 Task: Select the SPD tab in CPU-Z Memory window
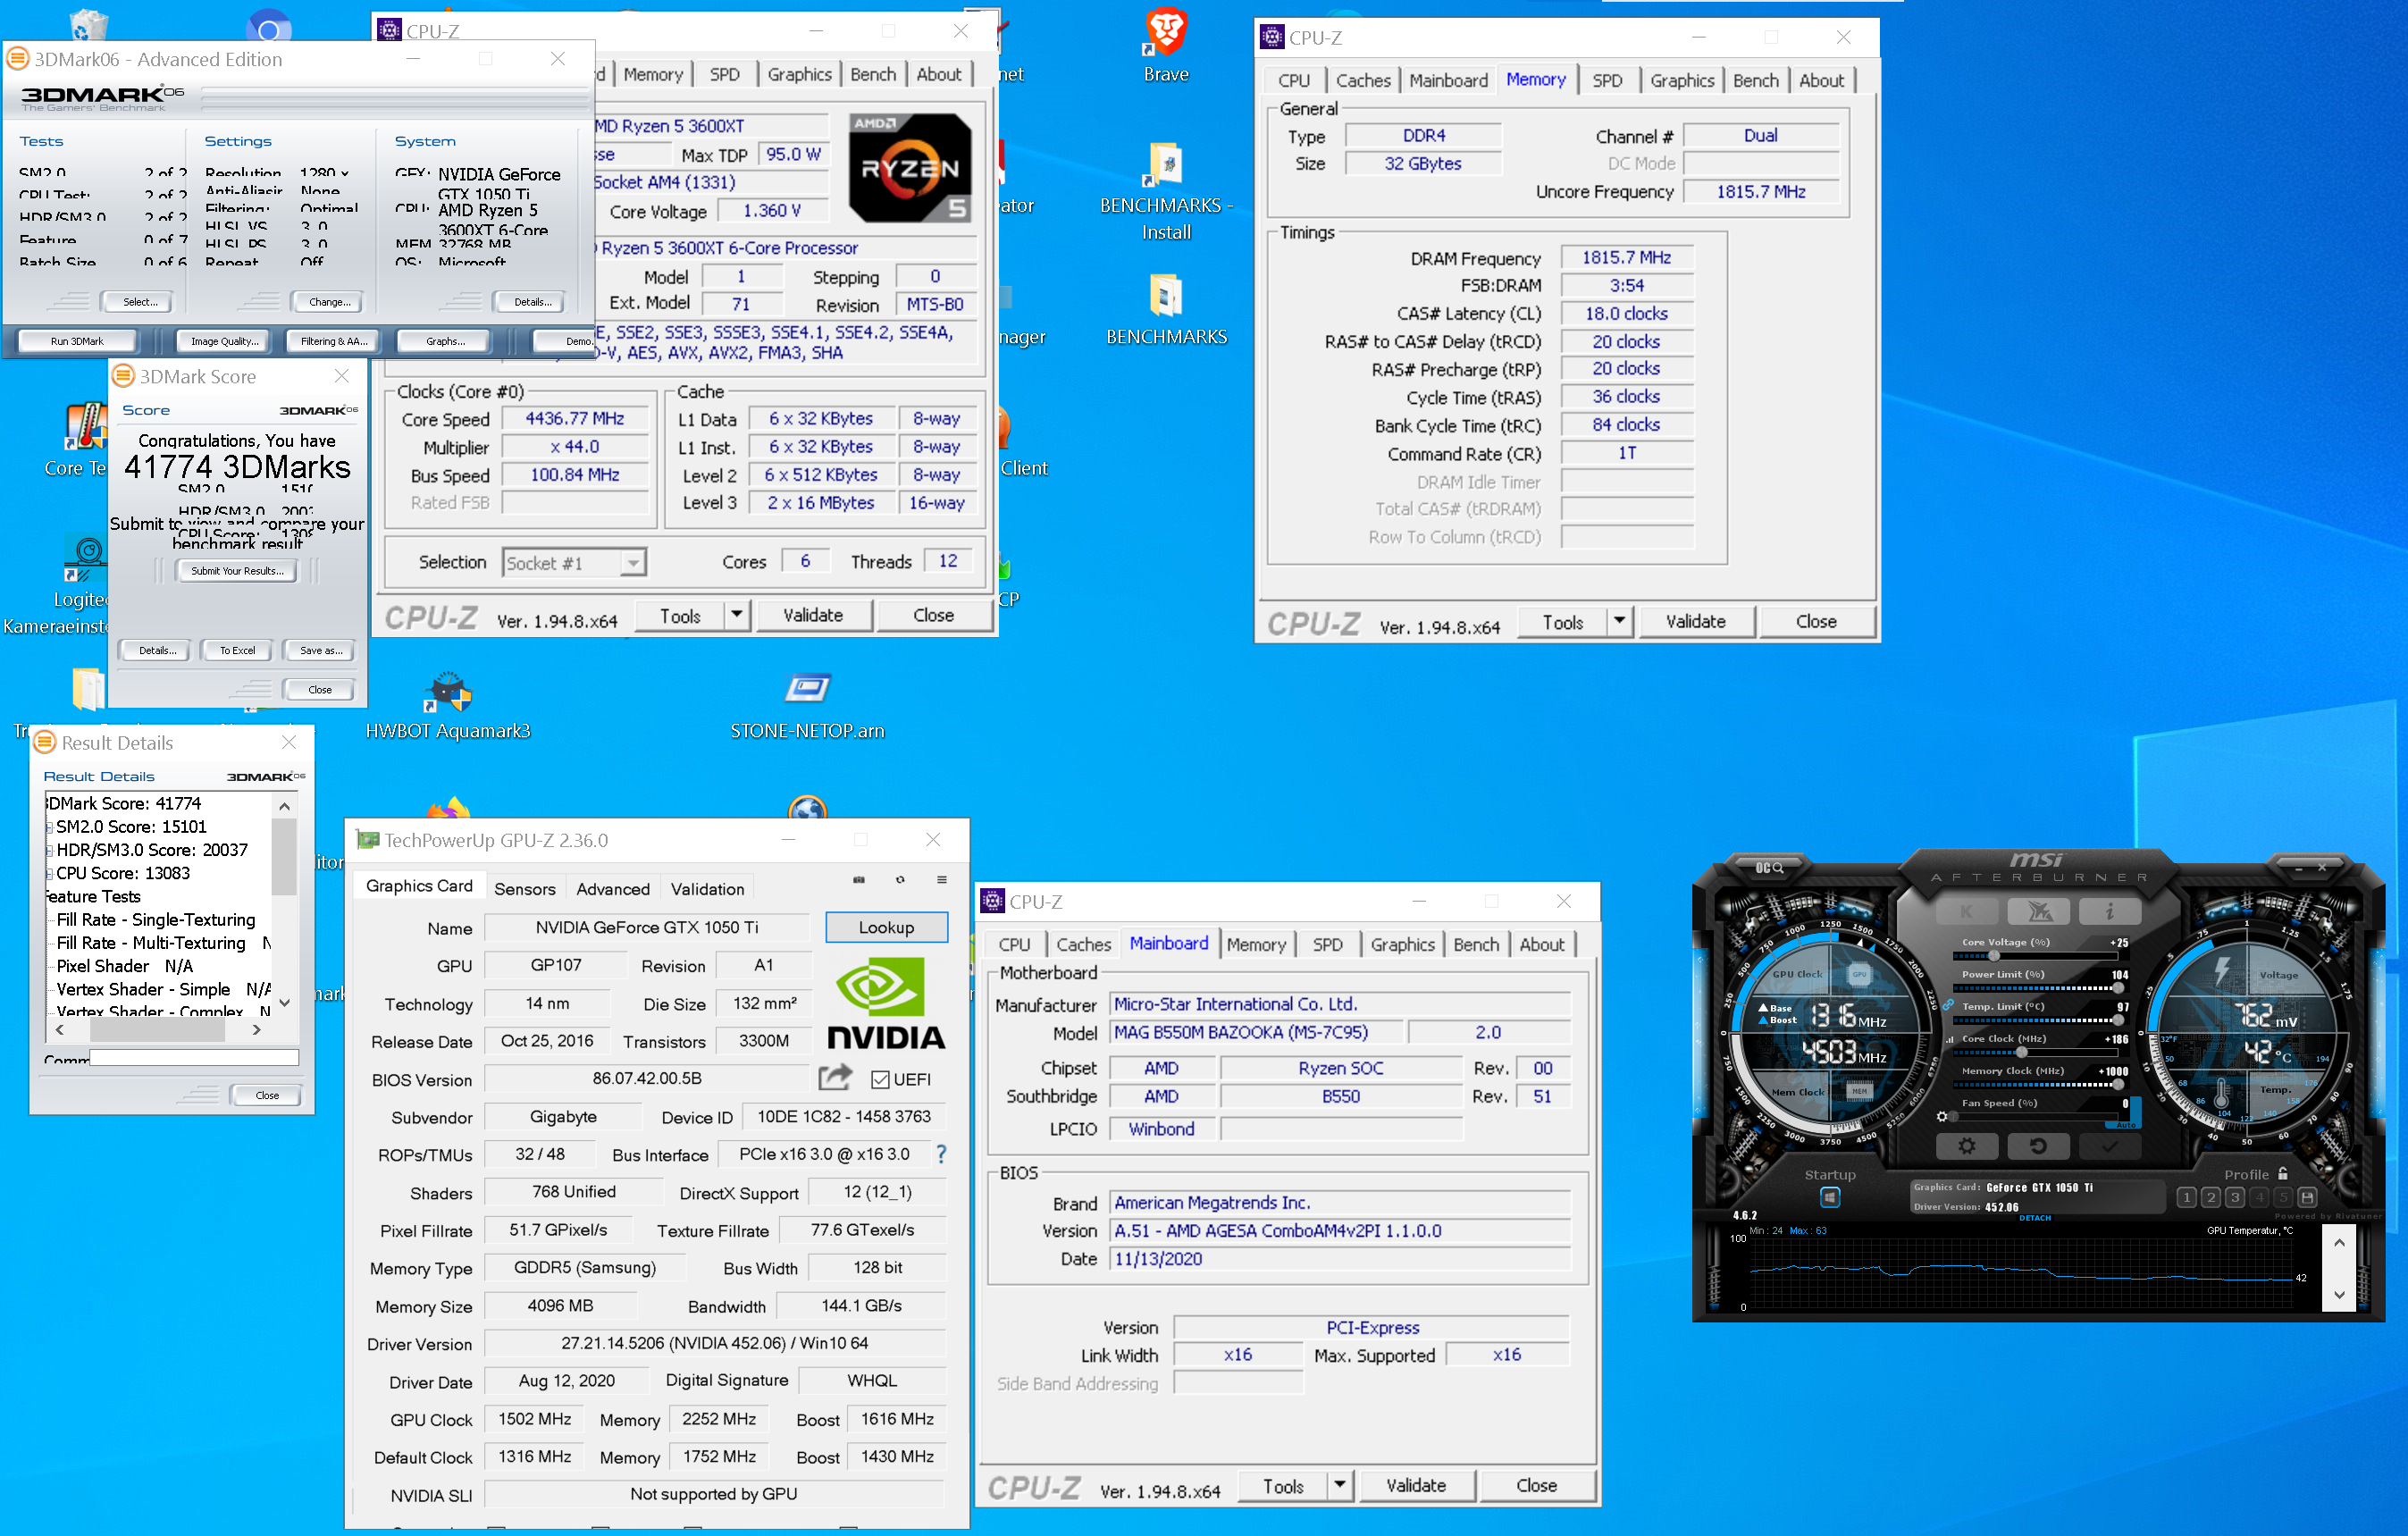coord(1607,80)
